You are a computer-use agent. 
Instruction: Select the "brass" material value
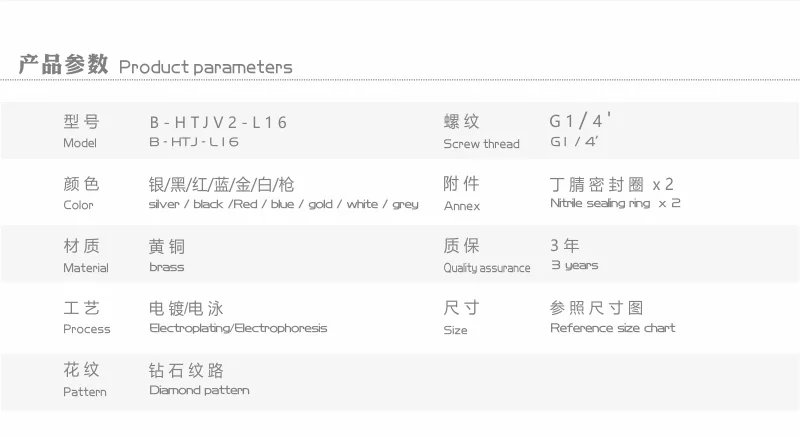coord(167,267)
